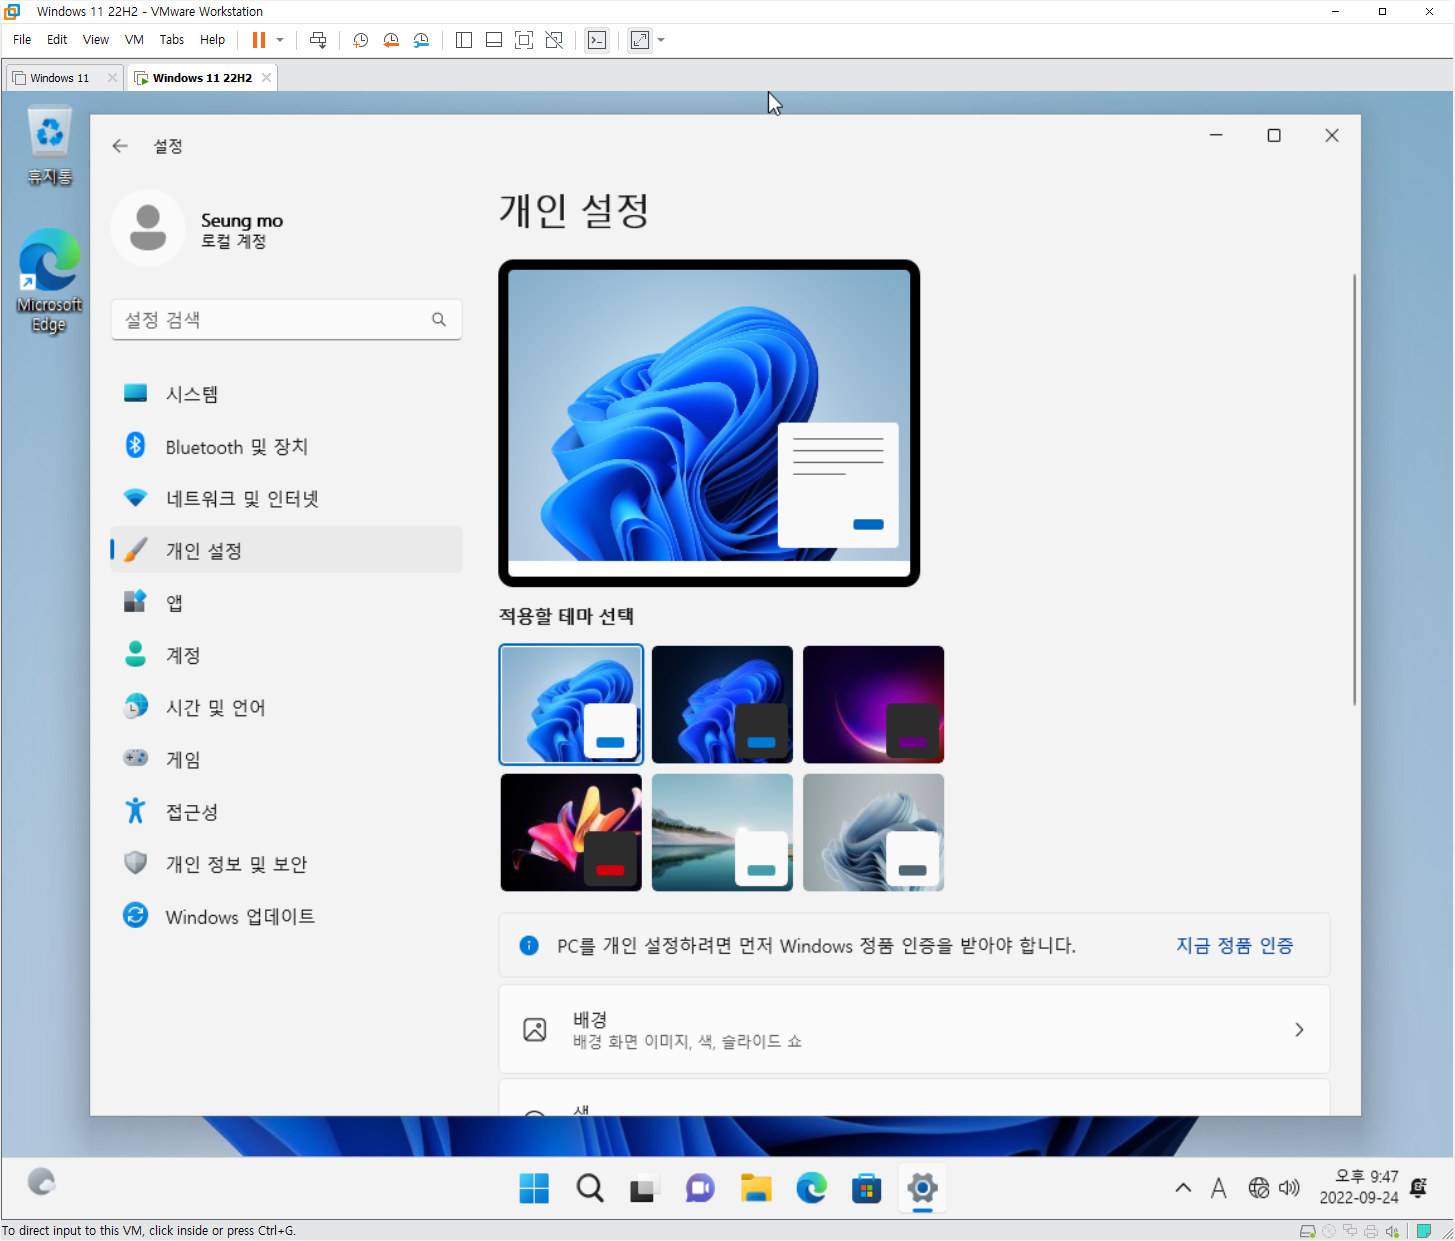
Task: Open the Windows Start button
Action: [x=534, y=1188]
